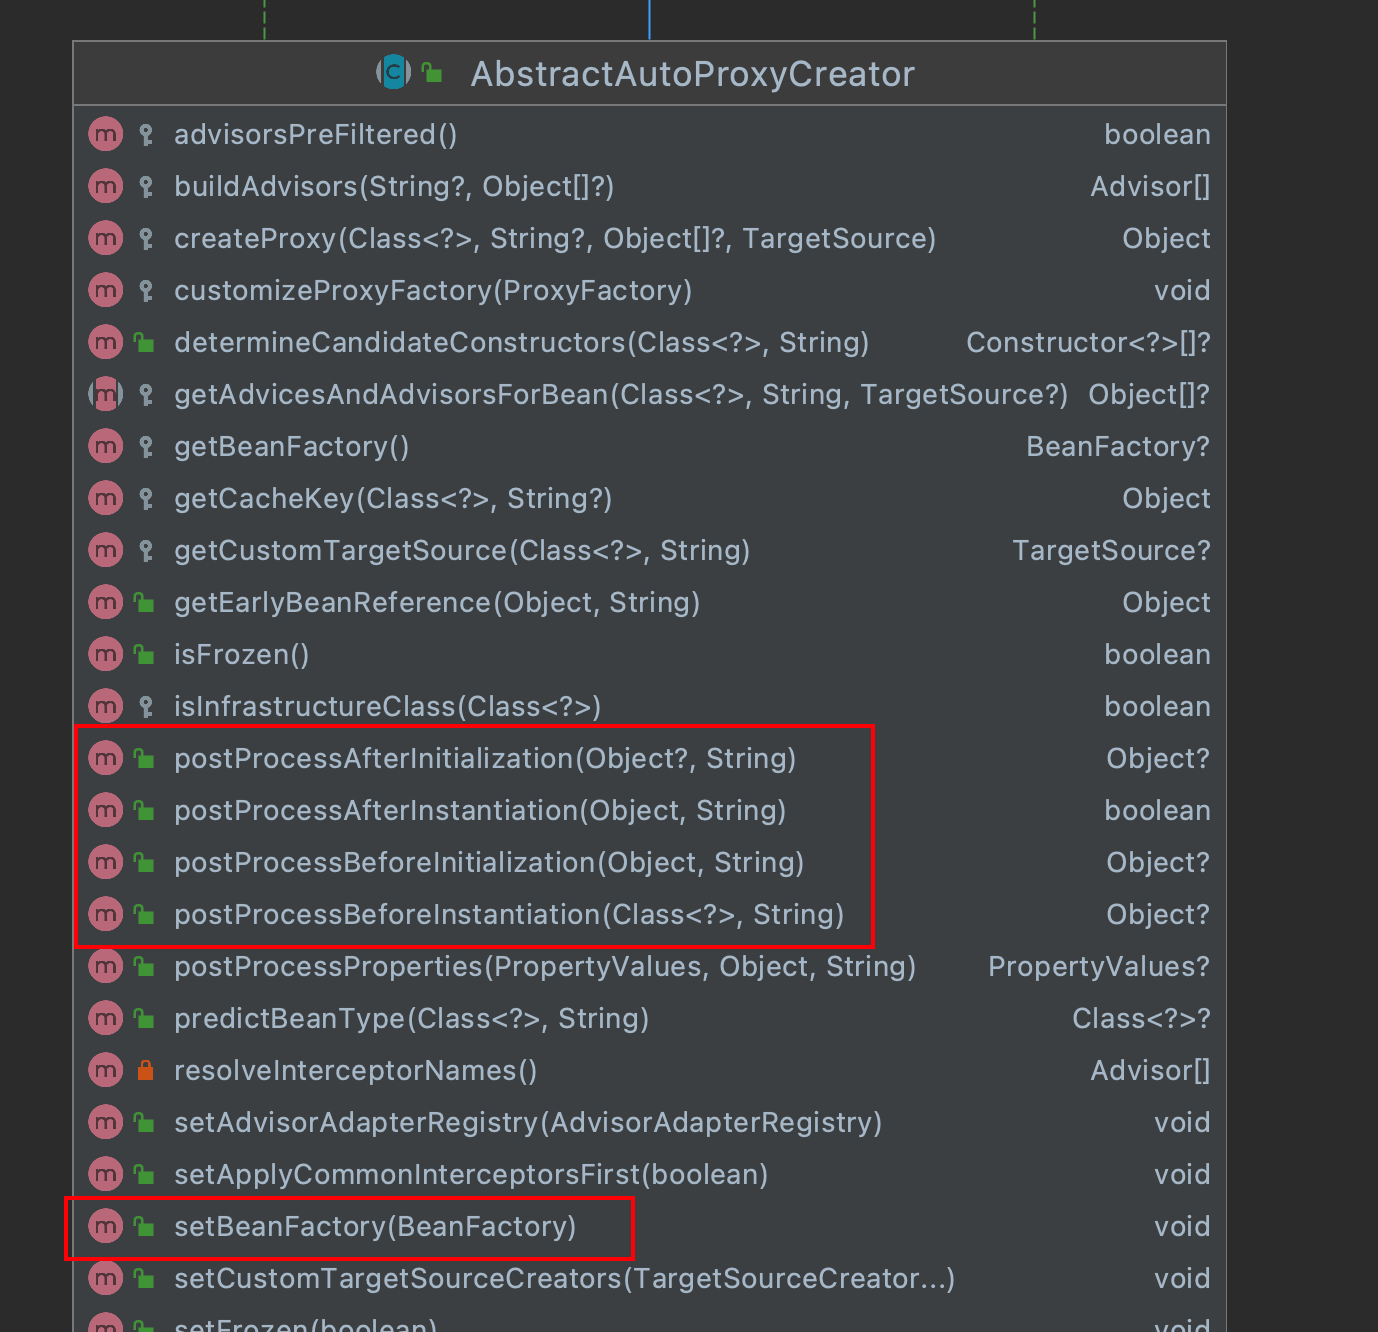The height and width of the screenshot is (1332, 1378).
Task: Select getCustomTargetSource(Class<?>, String) method
Action: coord(462,551)
